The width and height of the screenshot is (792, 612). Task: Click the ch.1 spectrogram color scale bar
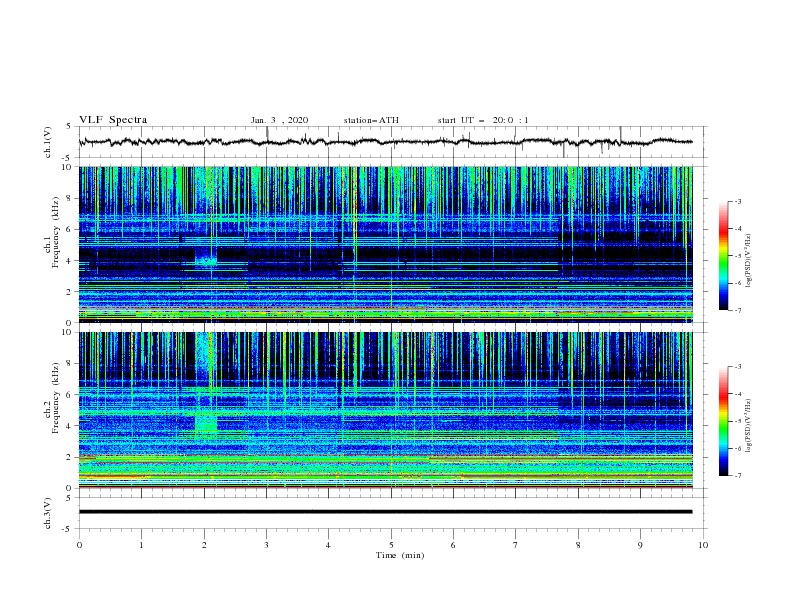[724, 256]
